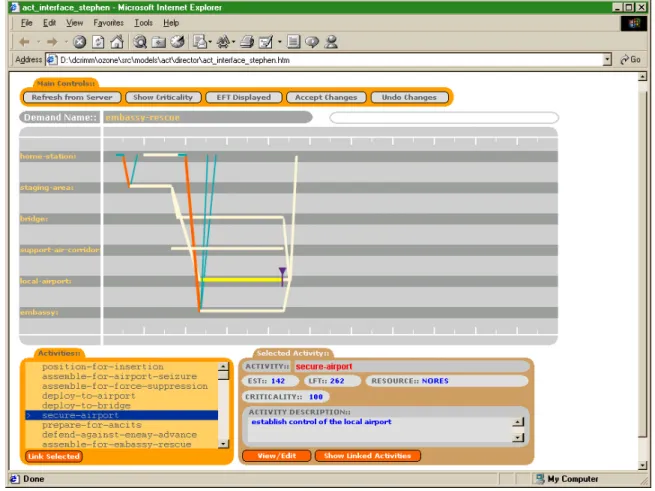Click the Windows flag logo icon
Screen dimensions: 655x491
tap(634, 23)
